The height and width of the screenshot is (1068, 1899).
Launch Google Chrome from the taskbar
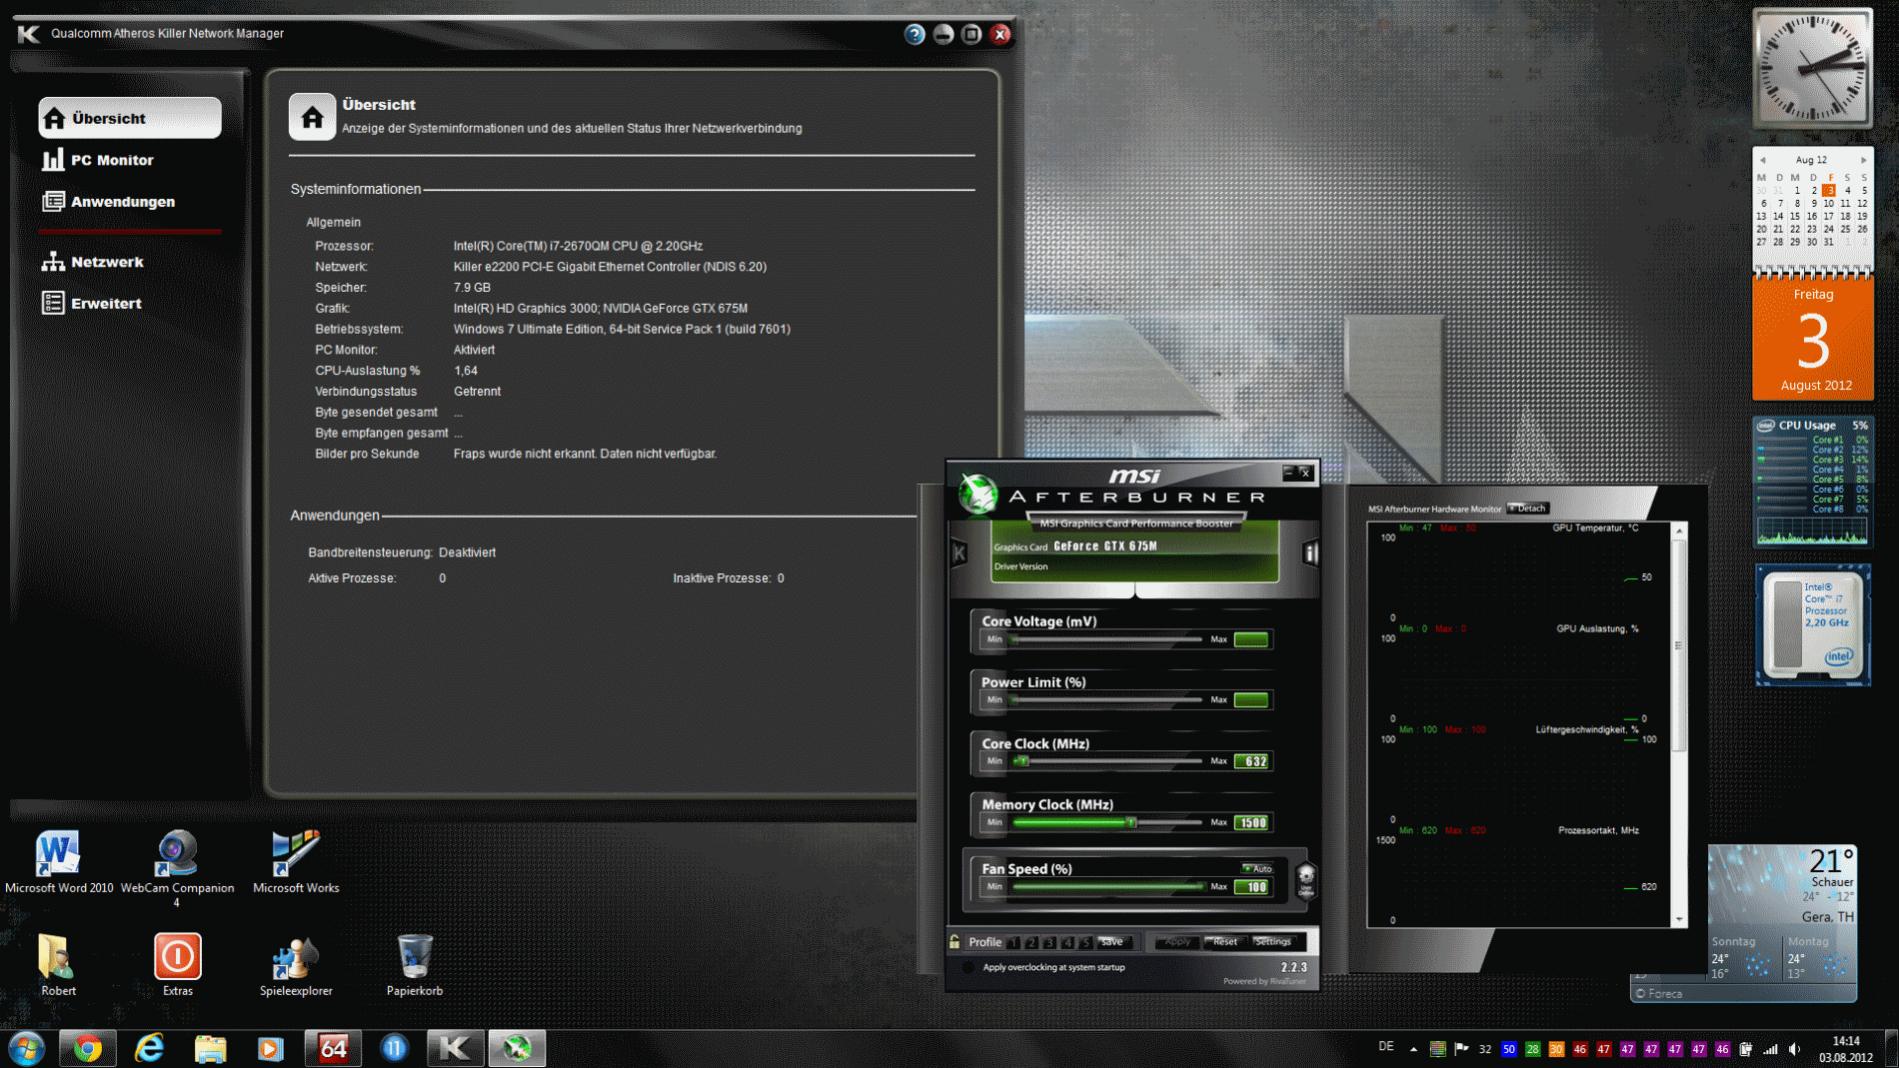coord(87,1048)
